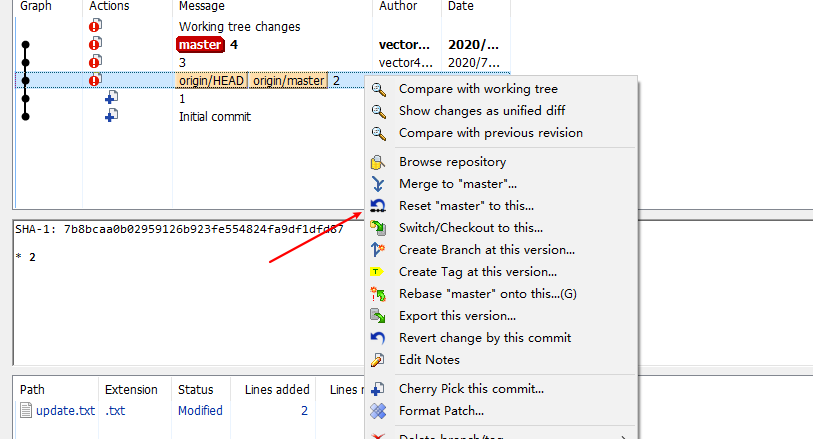
Task: Select Compare with previous revision
Action: coord(490,133)
